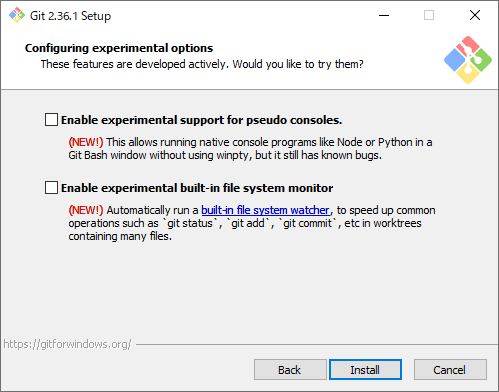The width and height of the screenshot is (499, 392).
Task: Click the gitforwindows.org URL text
Action: point(67,344)
